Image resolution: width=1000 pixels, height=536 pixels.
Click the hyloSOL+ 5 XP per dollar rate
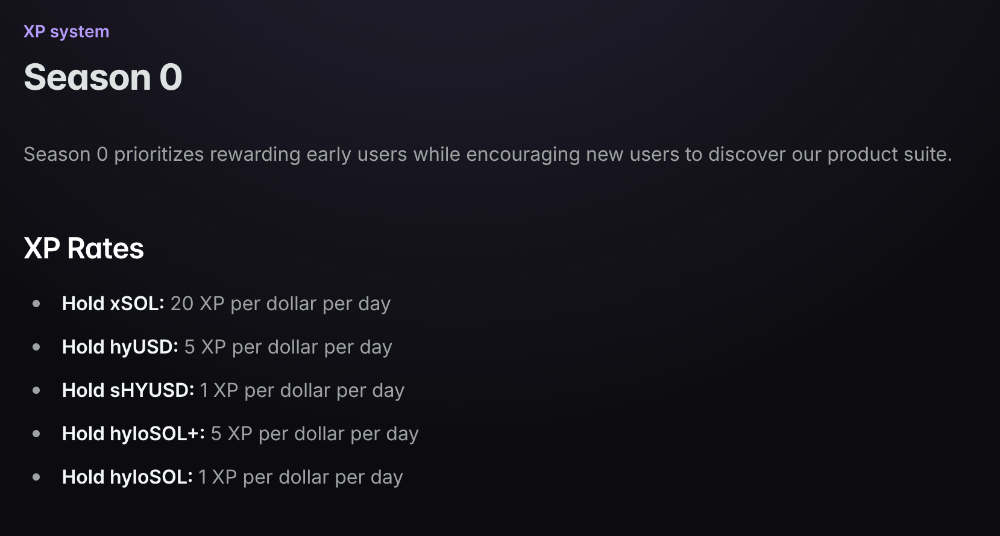[x=314, y=434]
